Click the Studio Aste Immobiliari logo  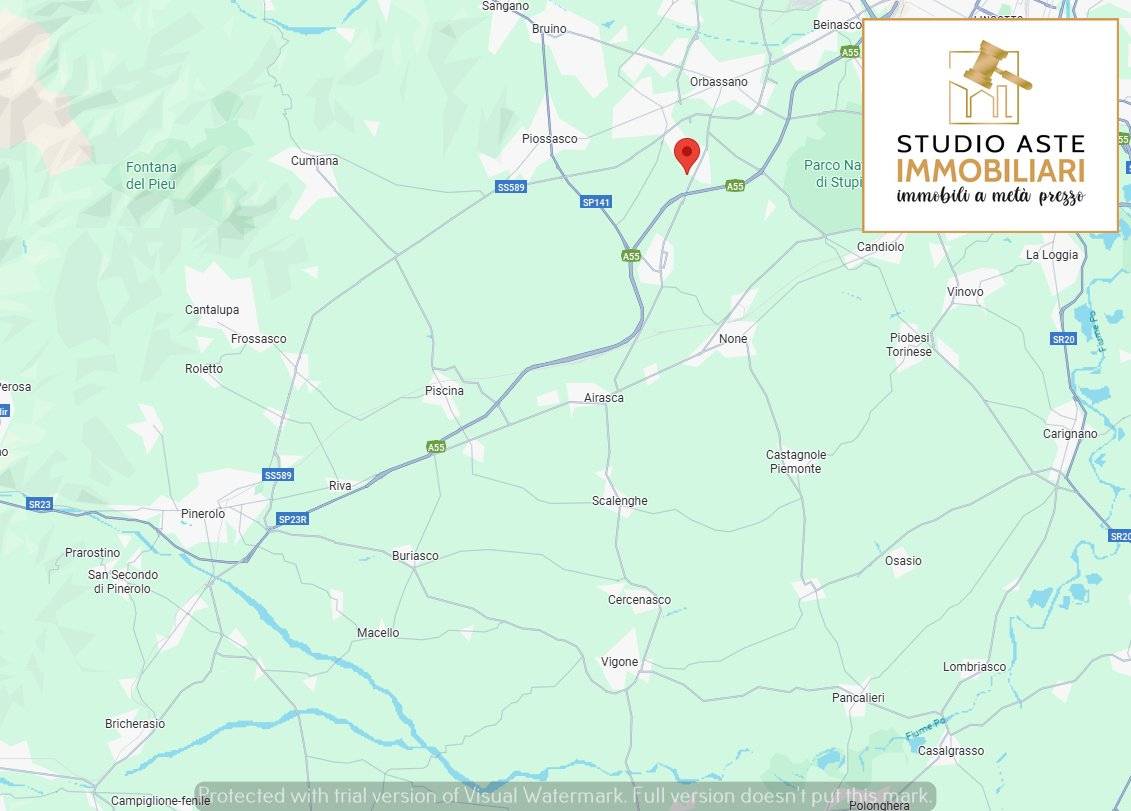pyautogui.click(x=990, y=126)
